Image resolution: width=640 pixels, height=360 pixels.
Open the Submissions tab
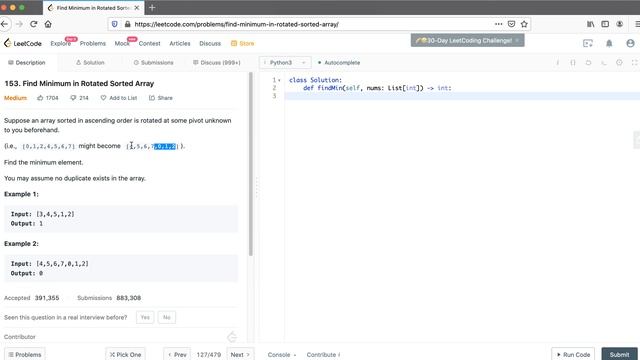pyautogui.click(x=153, y=62)
